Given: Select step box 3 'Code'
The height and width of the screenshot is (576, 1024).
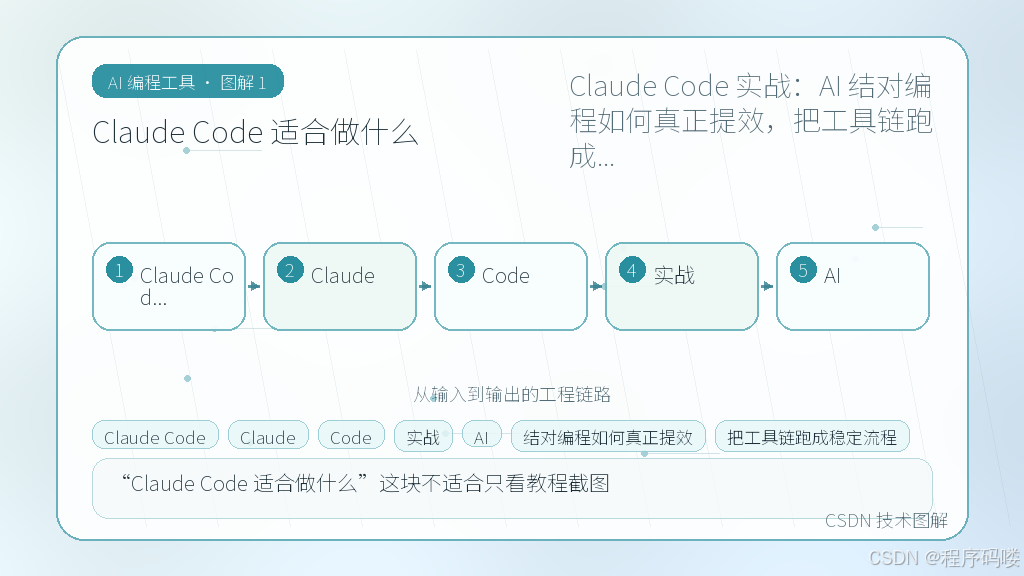Looking at the screenshot, I should 511,287.
